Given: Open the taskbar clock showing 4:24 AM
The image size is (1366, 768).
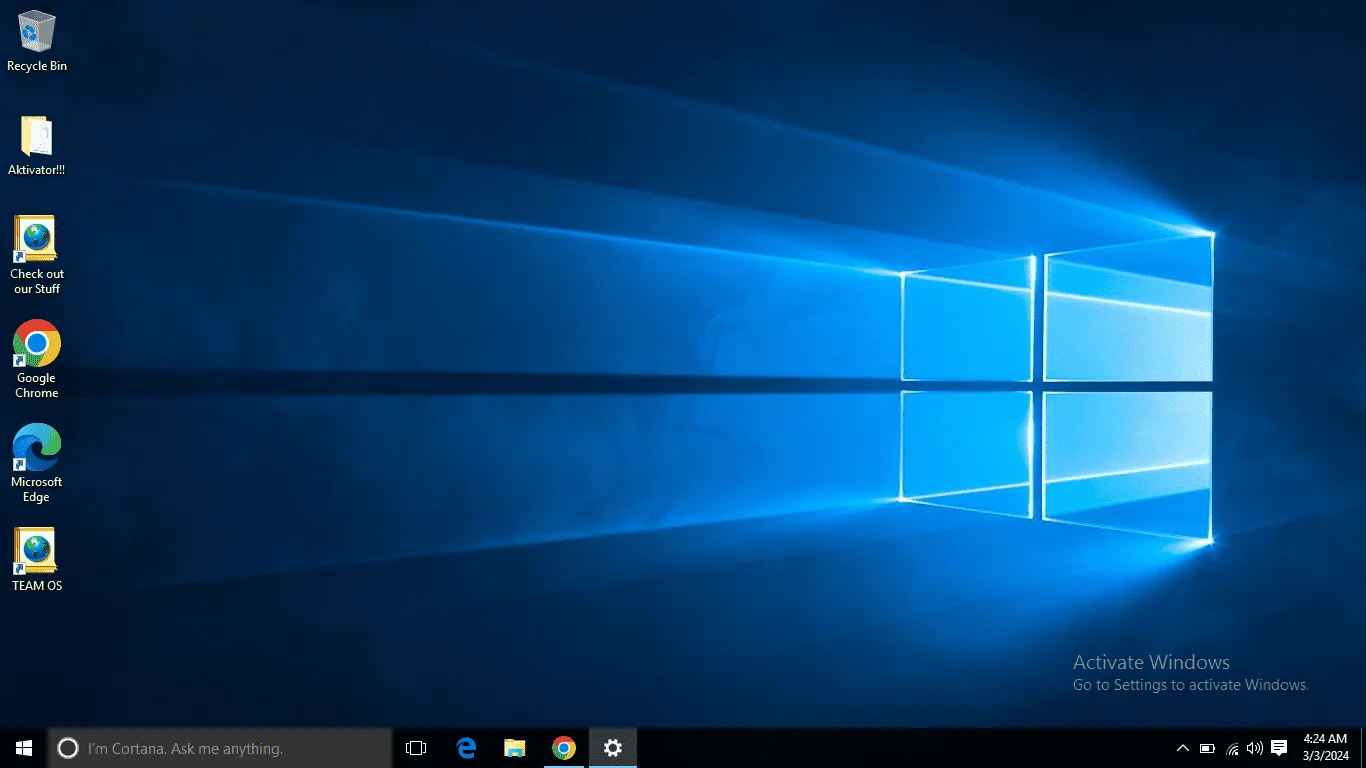Looking at the screenshot, I should tap(1325, 748).
